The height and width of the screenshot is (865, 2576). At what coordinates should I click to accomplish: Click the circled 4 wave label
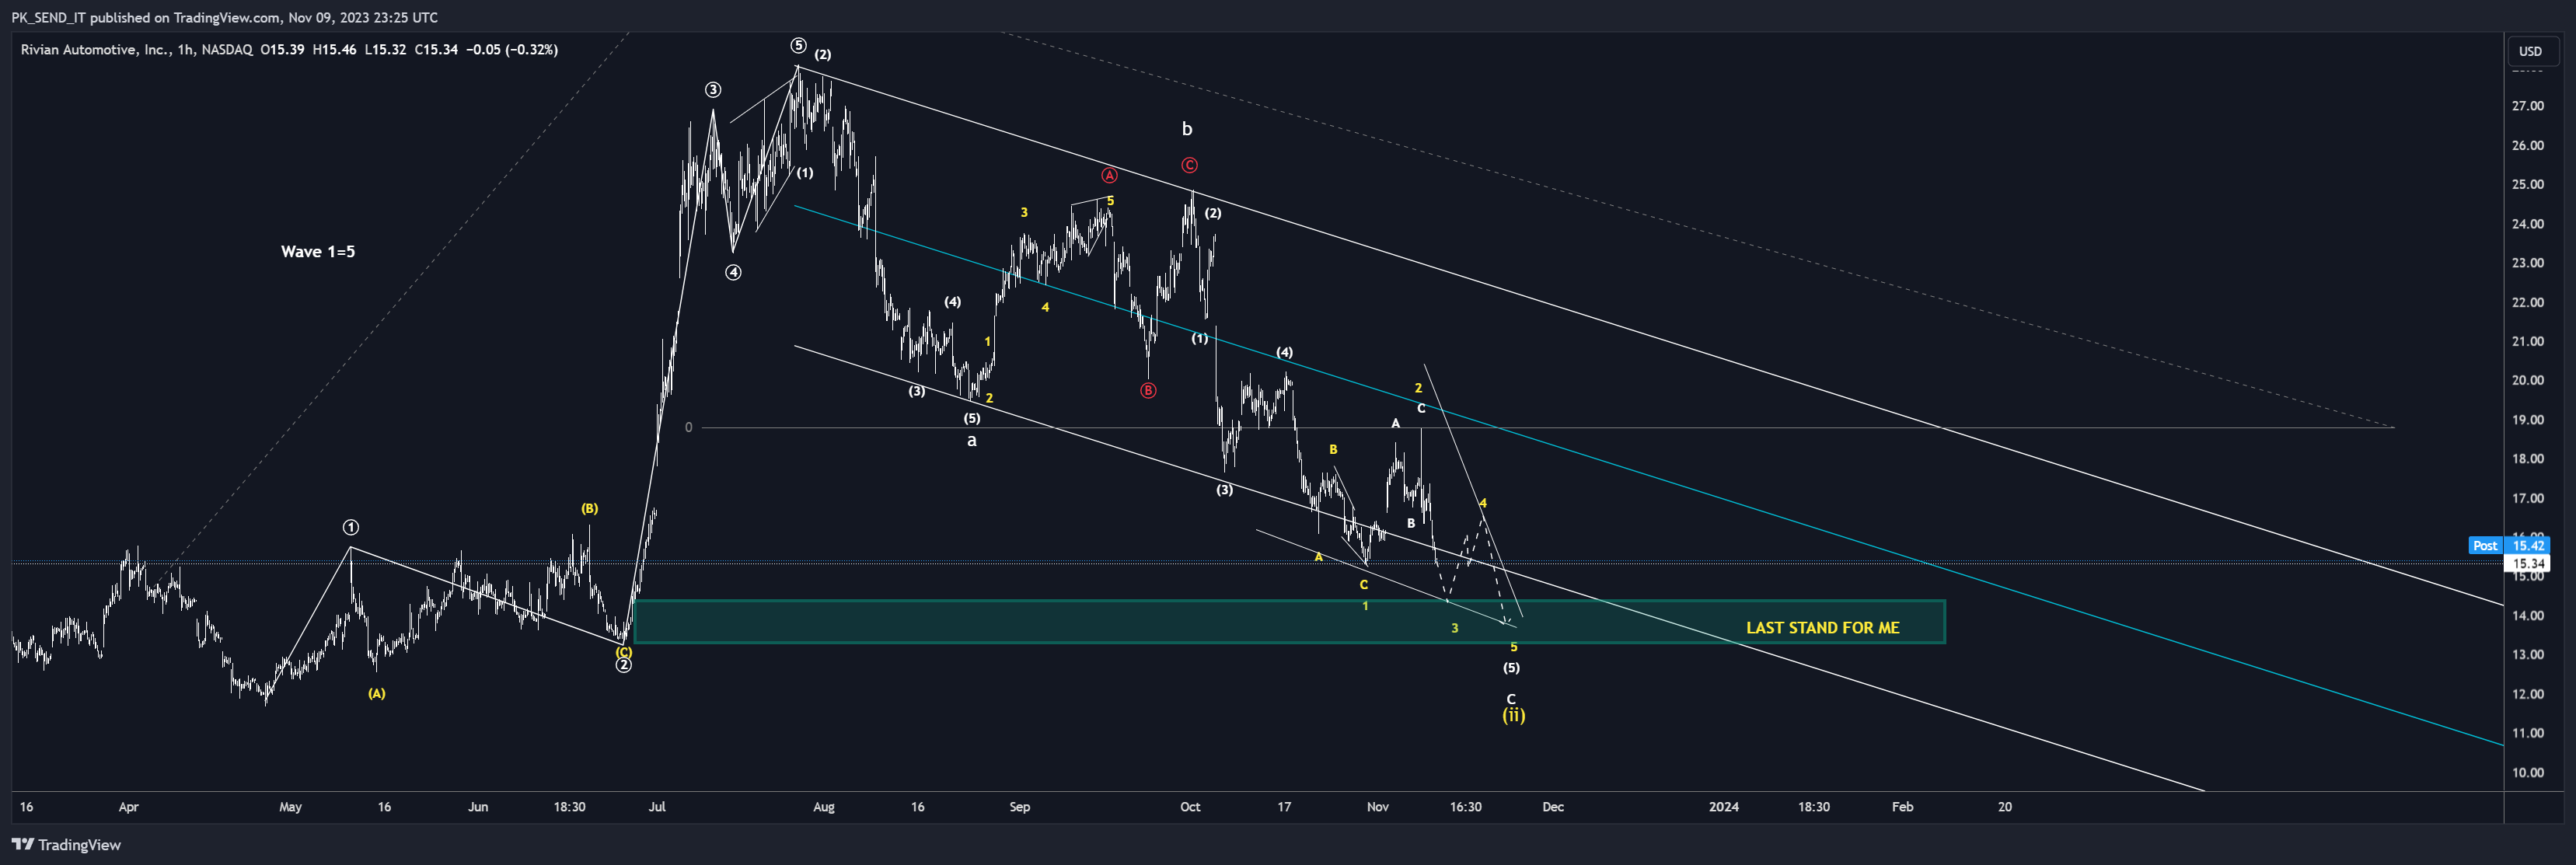point(733,273)
